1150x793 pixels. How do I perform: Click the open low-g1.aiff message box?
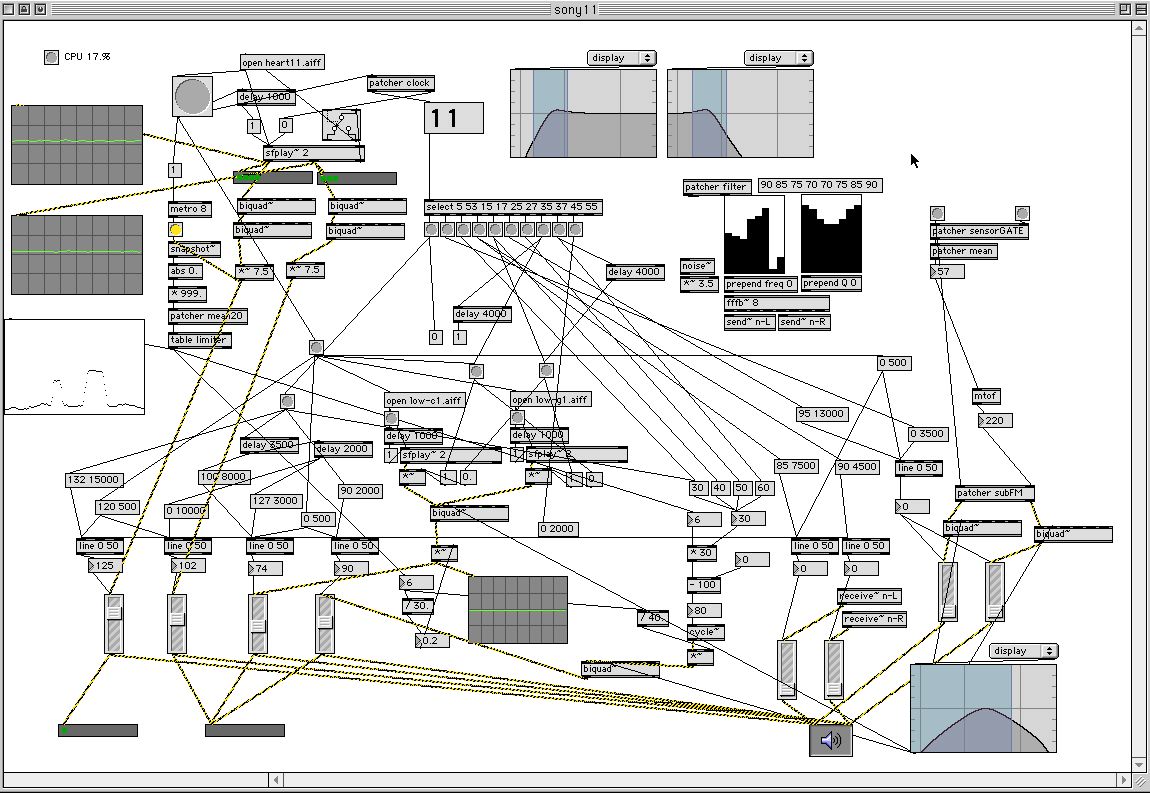click(x=551, y=400)
